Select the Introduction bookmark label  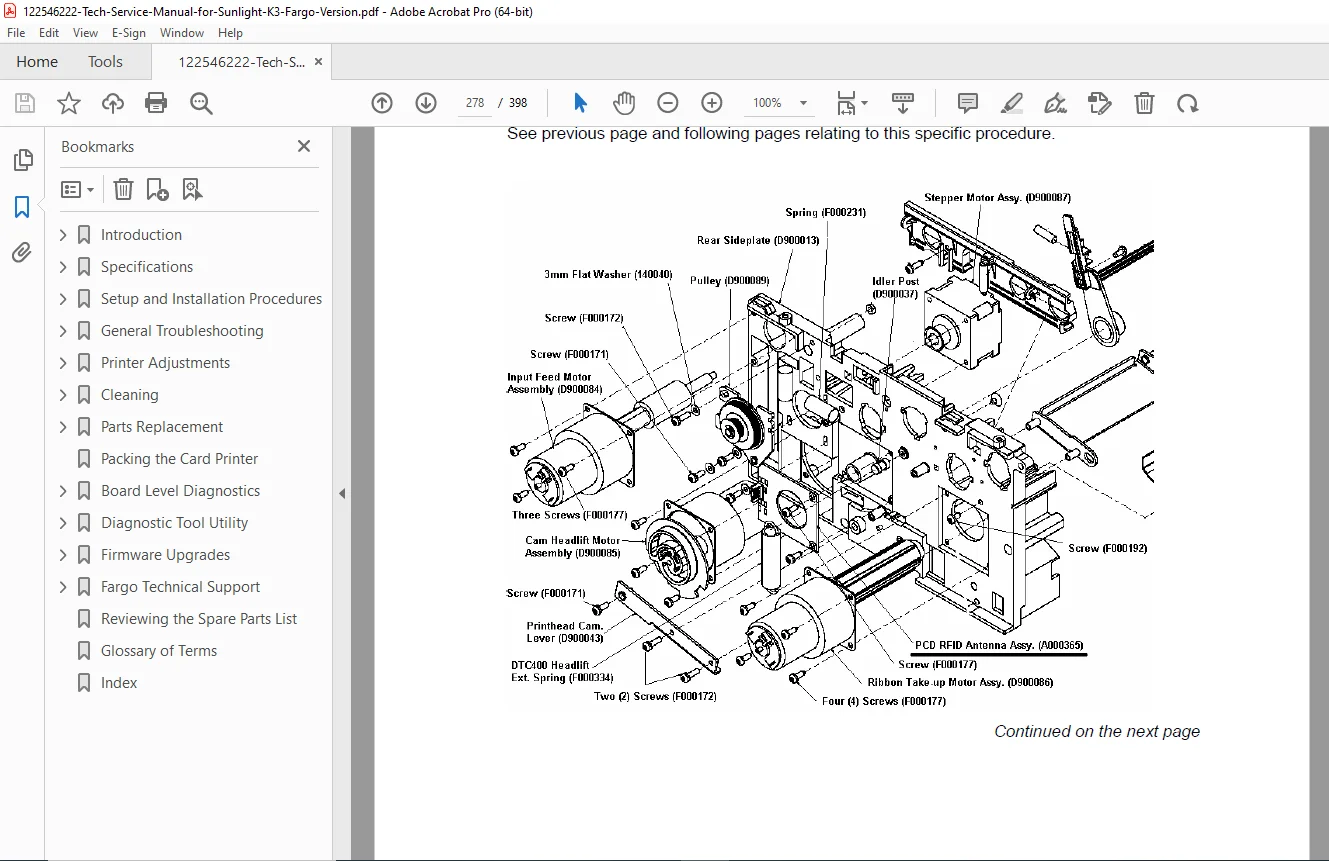click(x=141, y=235)
